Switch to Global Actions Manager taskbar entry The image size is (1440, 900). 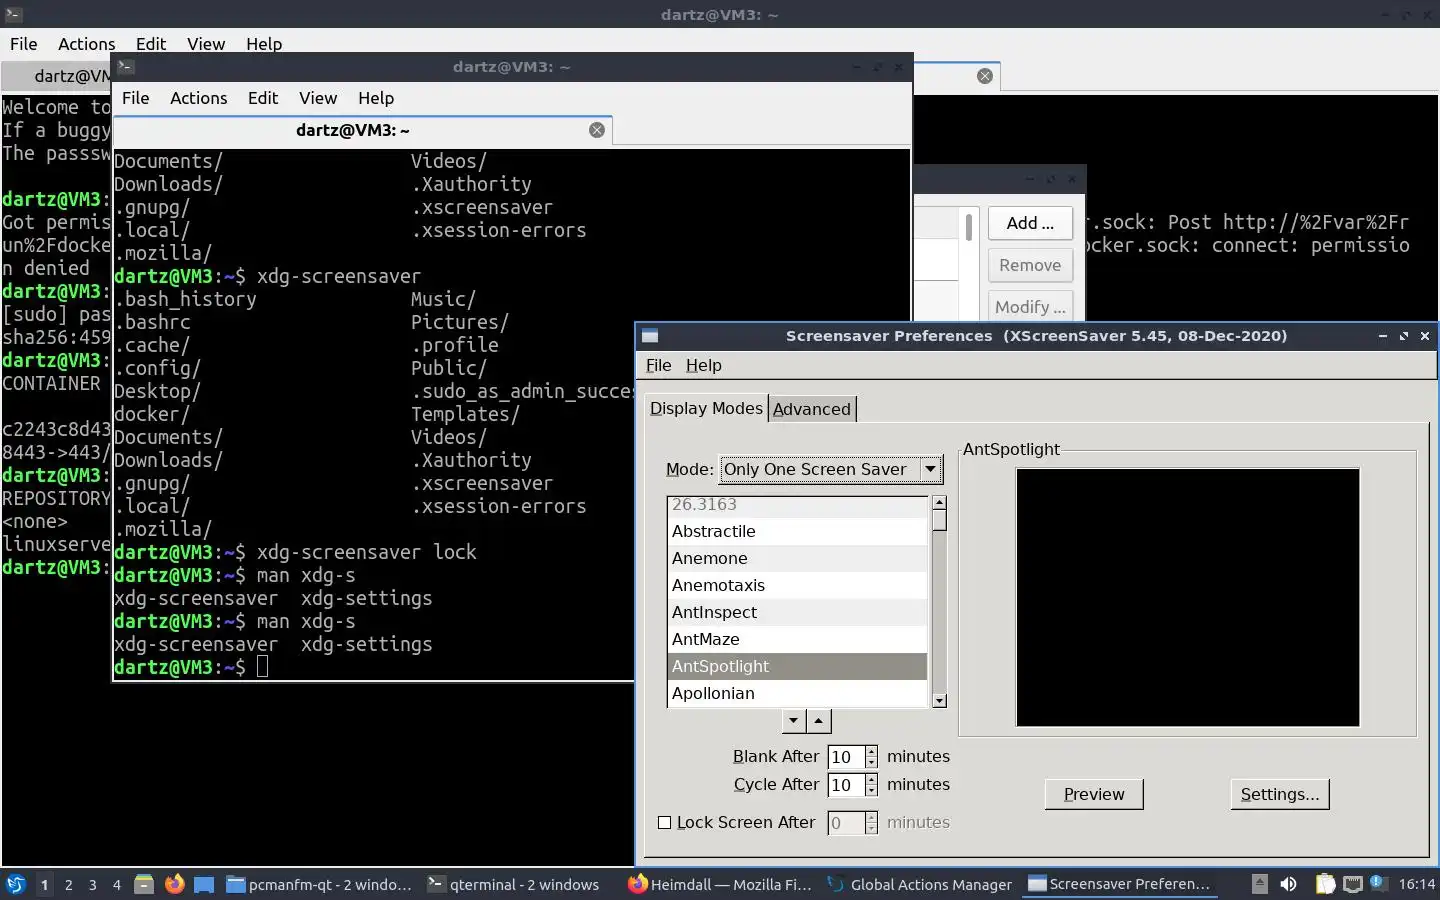tap(920, 884)
